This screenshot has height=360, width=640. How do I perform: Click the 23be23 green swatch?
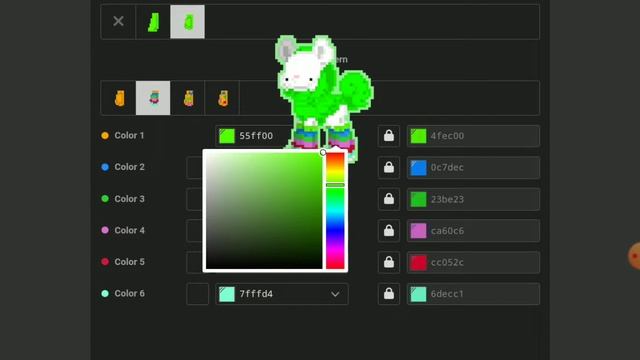pos(418,199)
